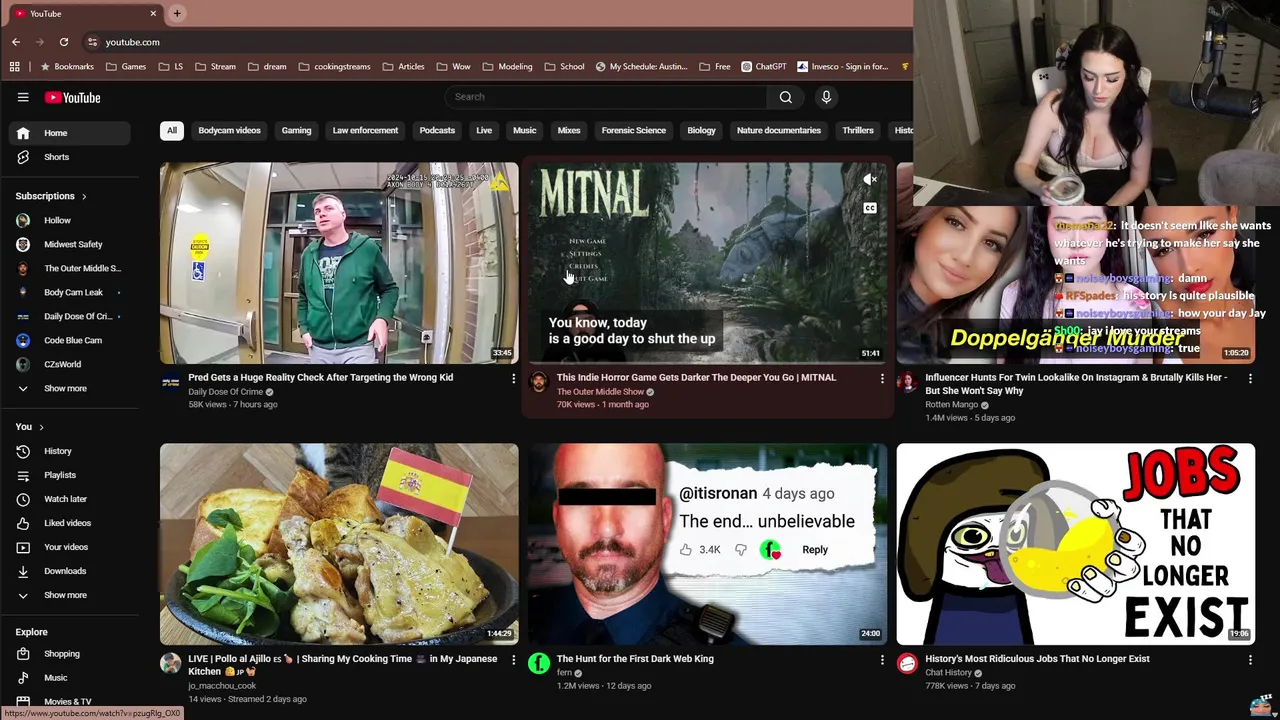Open Watch later in the sidebar

click(x=69, y=499)
